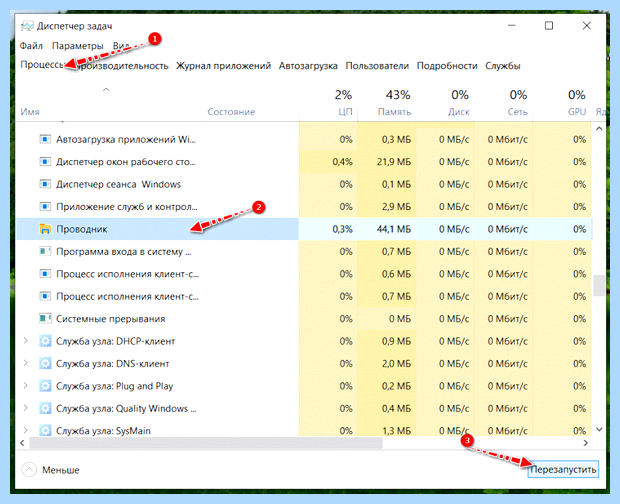The width and height of the screenshot is (620, 504).
Task: Expand Служба узла: SysMain group
Action: click(x=26, y=430)
